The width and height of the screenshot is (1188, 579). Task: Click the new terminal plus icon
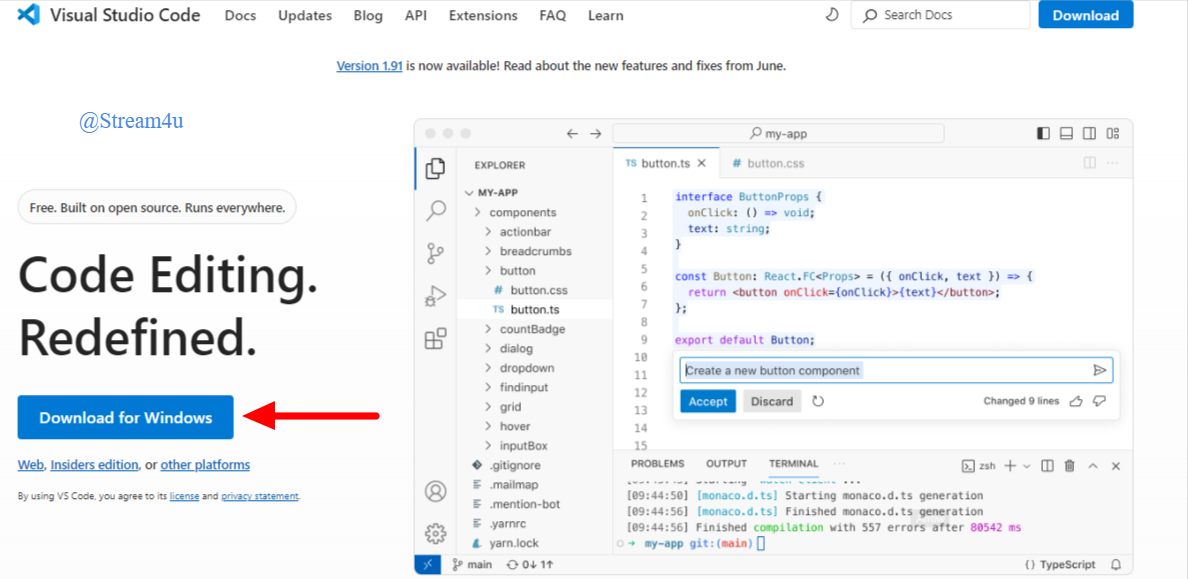[x=1010, y=466]
